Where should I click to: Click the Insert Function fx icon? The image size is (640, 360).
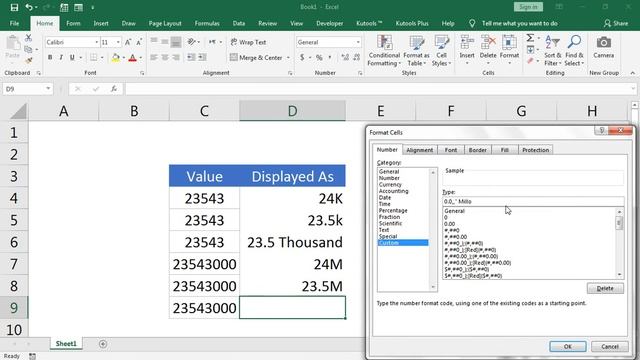pyautogui.click(x=114, y=89)
